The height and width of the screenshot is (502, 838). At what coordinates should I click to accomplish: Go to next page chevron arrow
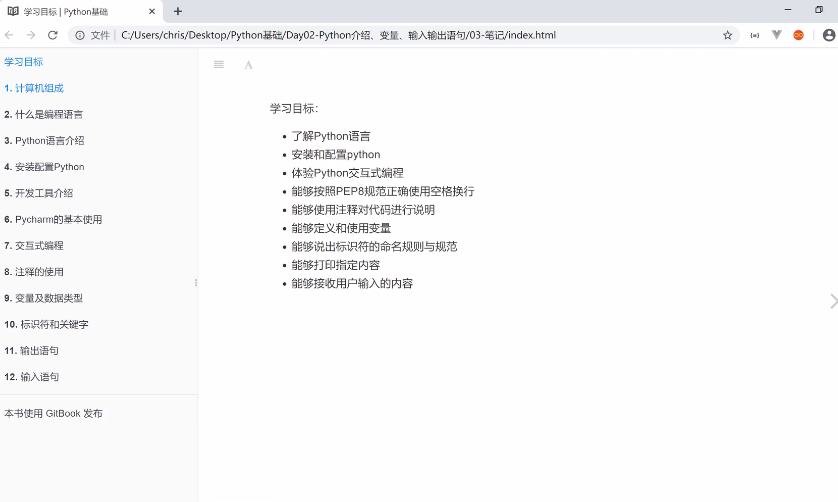832,301
